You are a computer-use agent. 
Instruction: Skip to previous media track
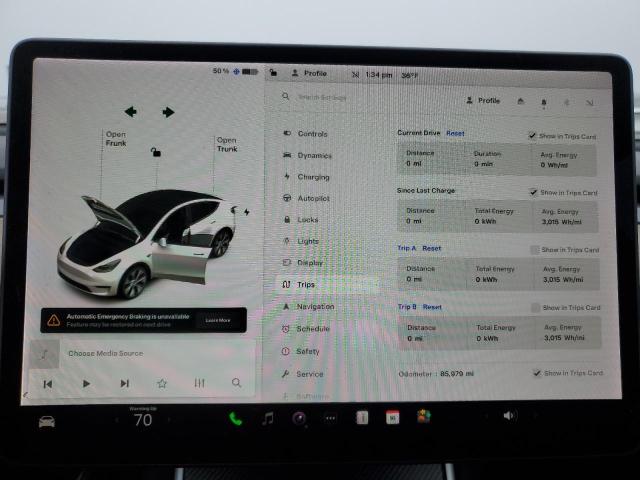point(48,384)
